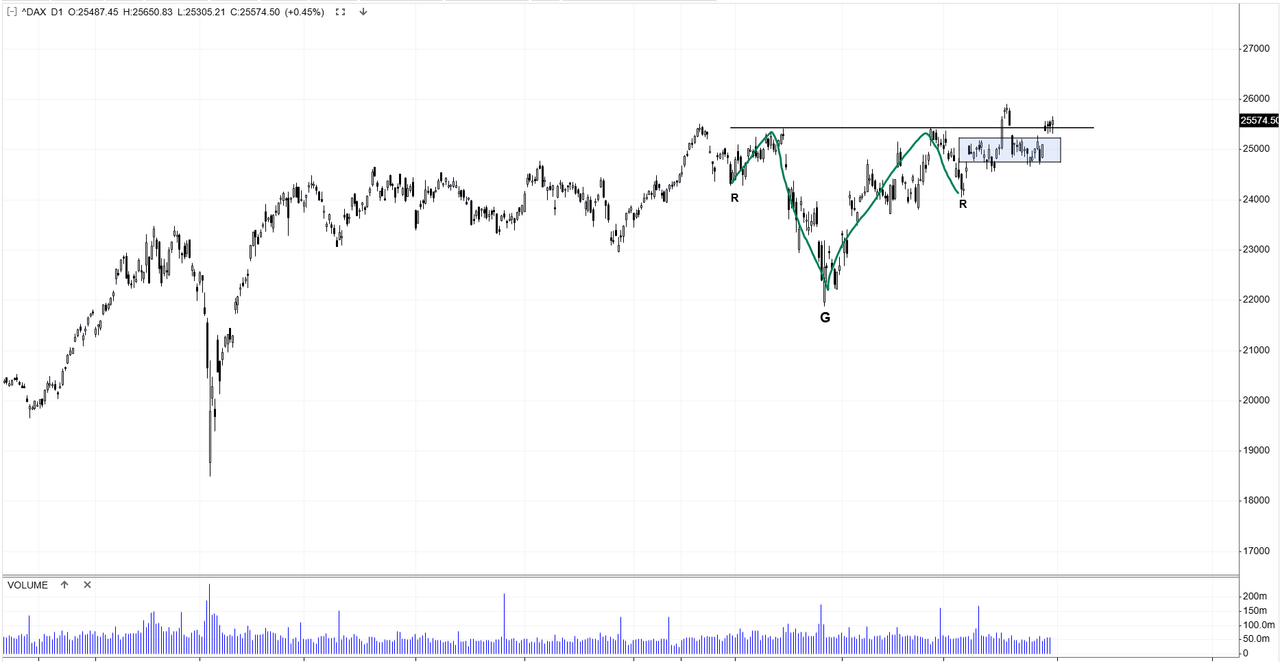Click the current price tag 25574.50
Viewport: 1280px width, 662px height.
[1258, 120]
